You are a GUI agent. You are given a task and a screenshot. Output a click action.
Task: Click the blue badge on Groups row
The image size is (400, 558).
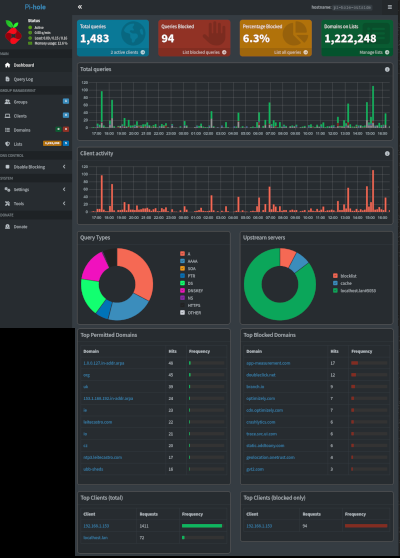point(66,101)
